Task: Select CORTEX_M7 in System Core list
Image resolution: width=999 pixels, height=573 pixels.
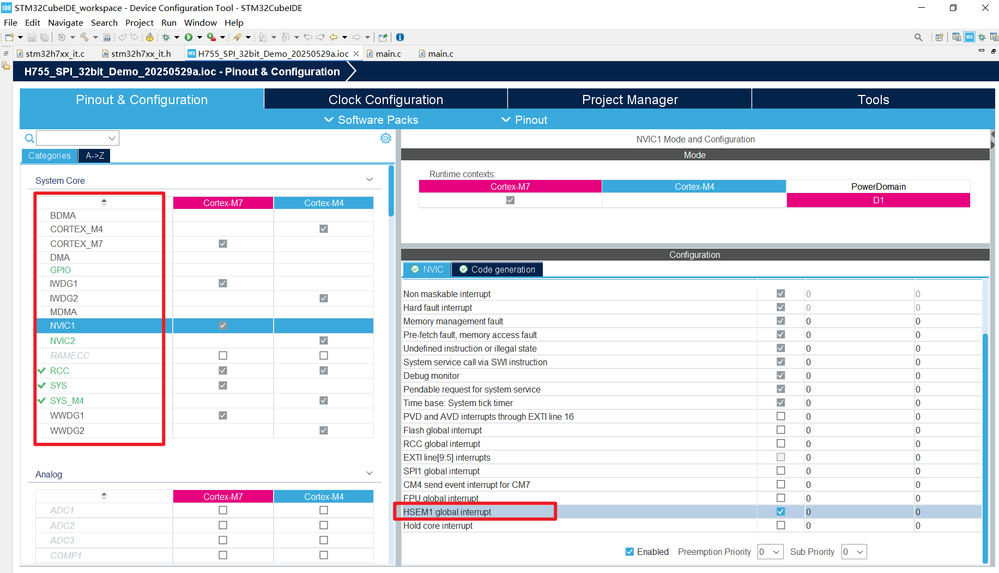Action: [x=76, y=243]
